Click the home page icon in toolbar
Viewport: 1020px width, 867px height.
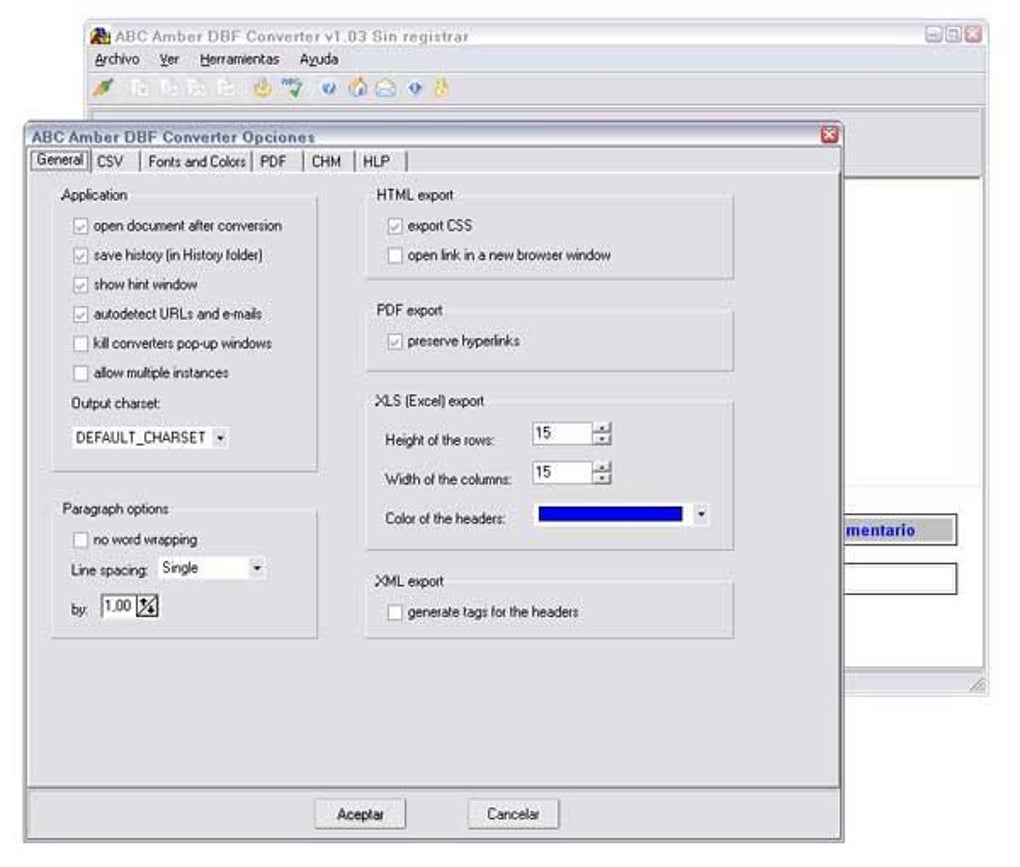click(x=358, y=87)
